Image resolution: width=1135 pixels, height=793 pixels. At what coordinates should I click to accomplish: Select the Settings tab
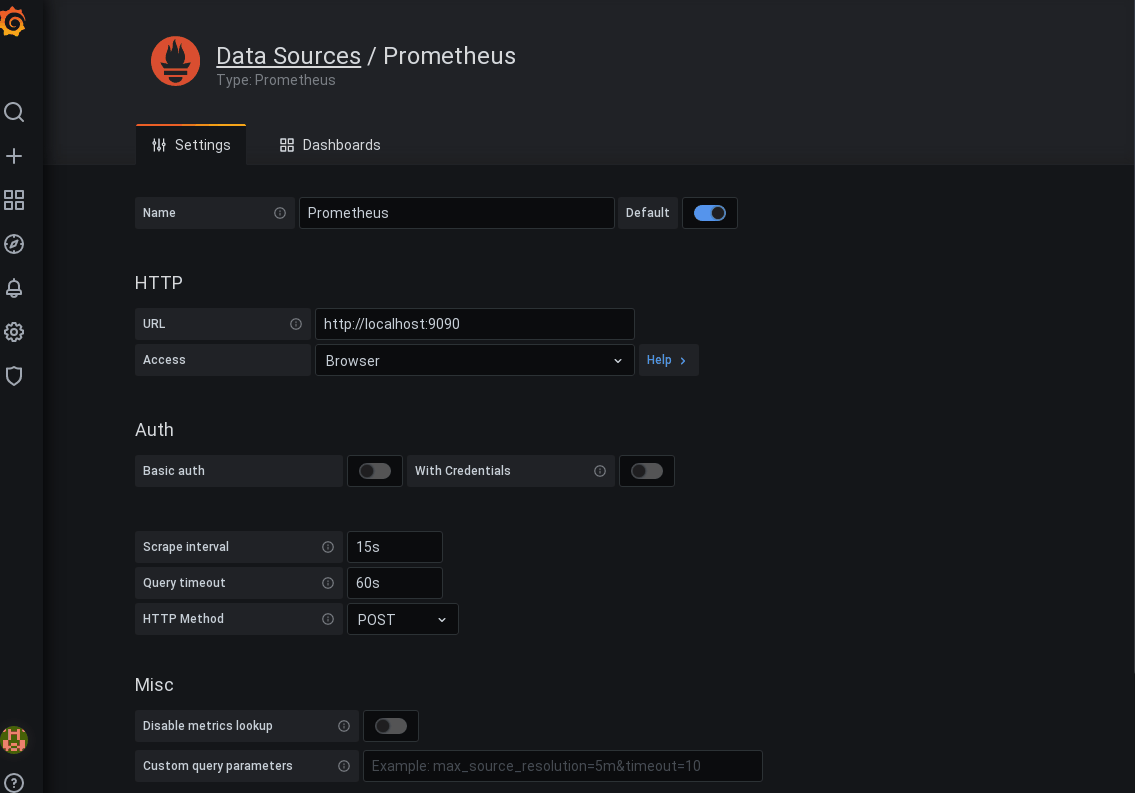pyautogui.click(x=191, y=145)
